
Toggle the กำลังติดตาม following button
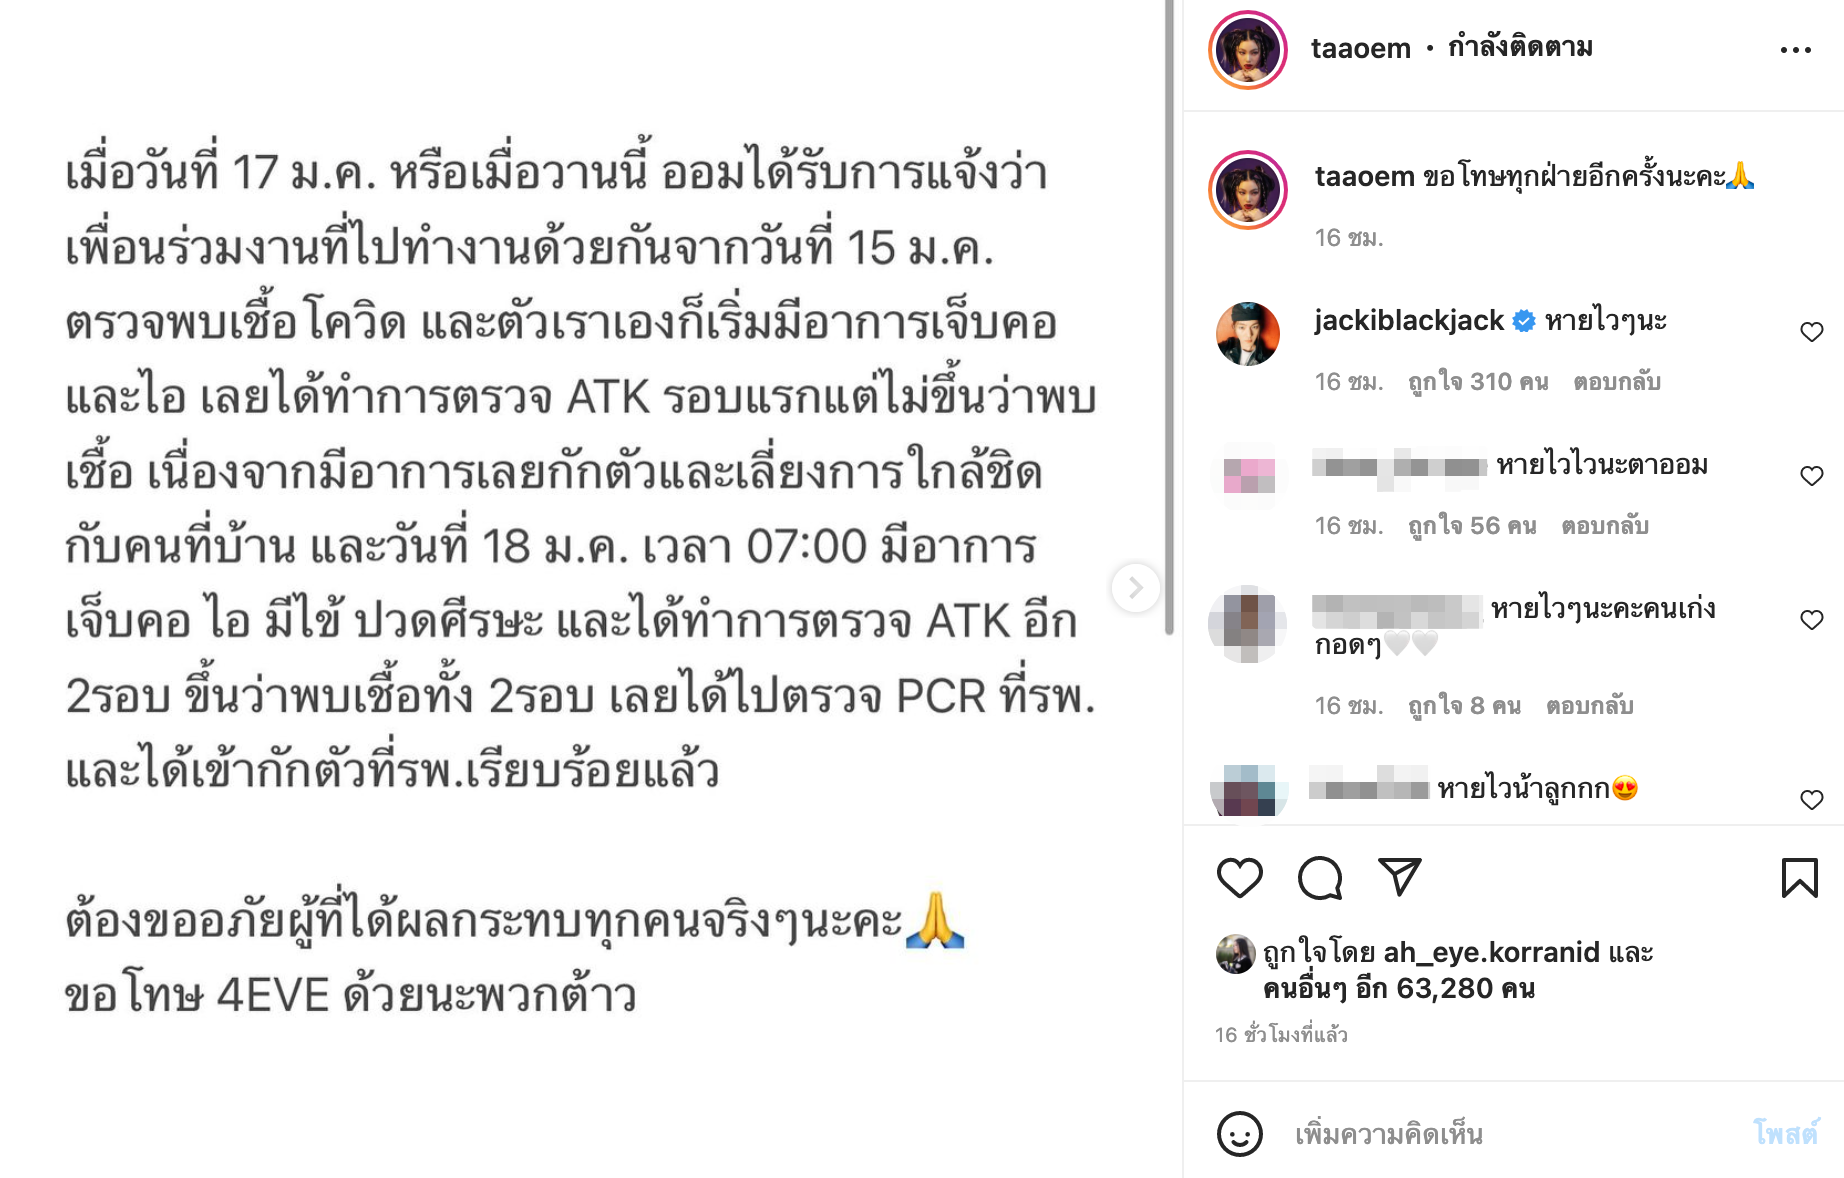[x=1521, y=47]
